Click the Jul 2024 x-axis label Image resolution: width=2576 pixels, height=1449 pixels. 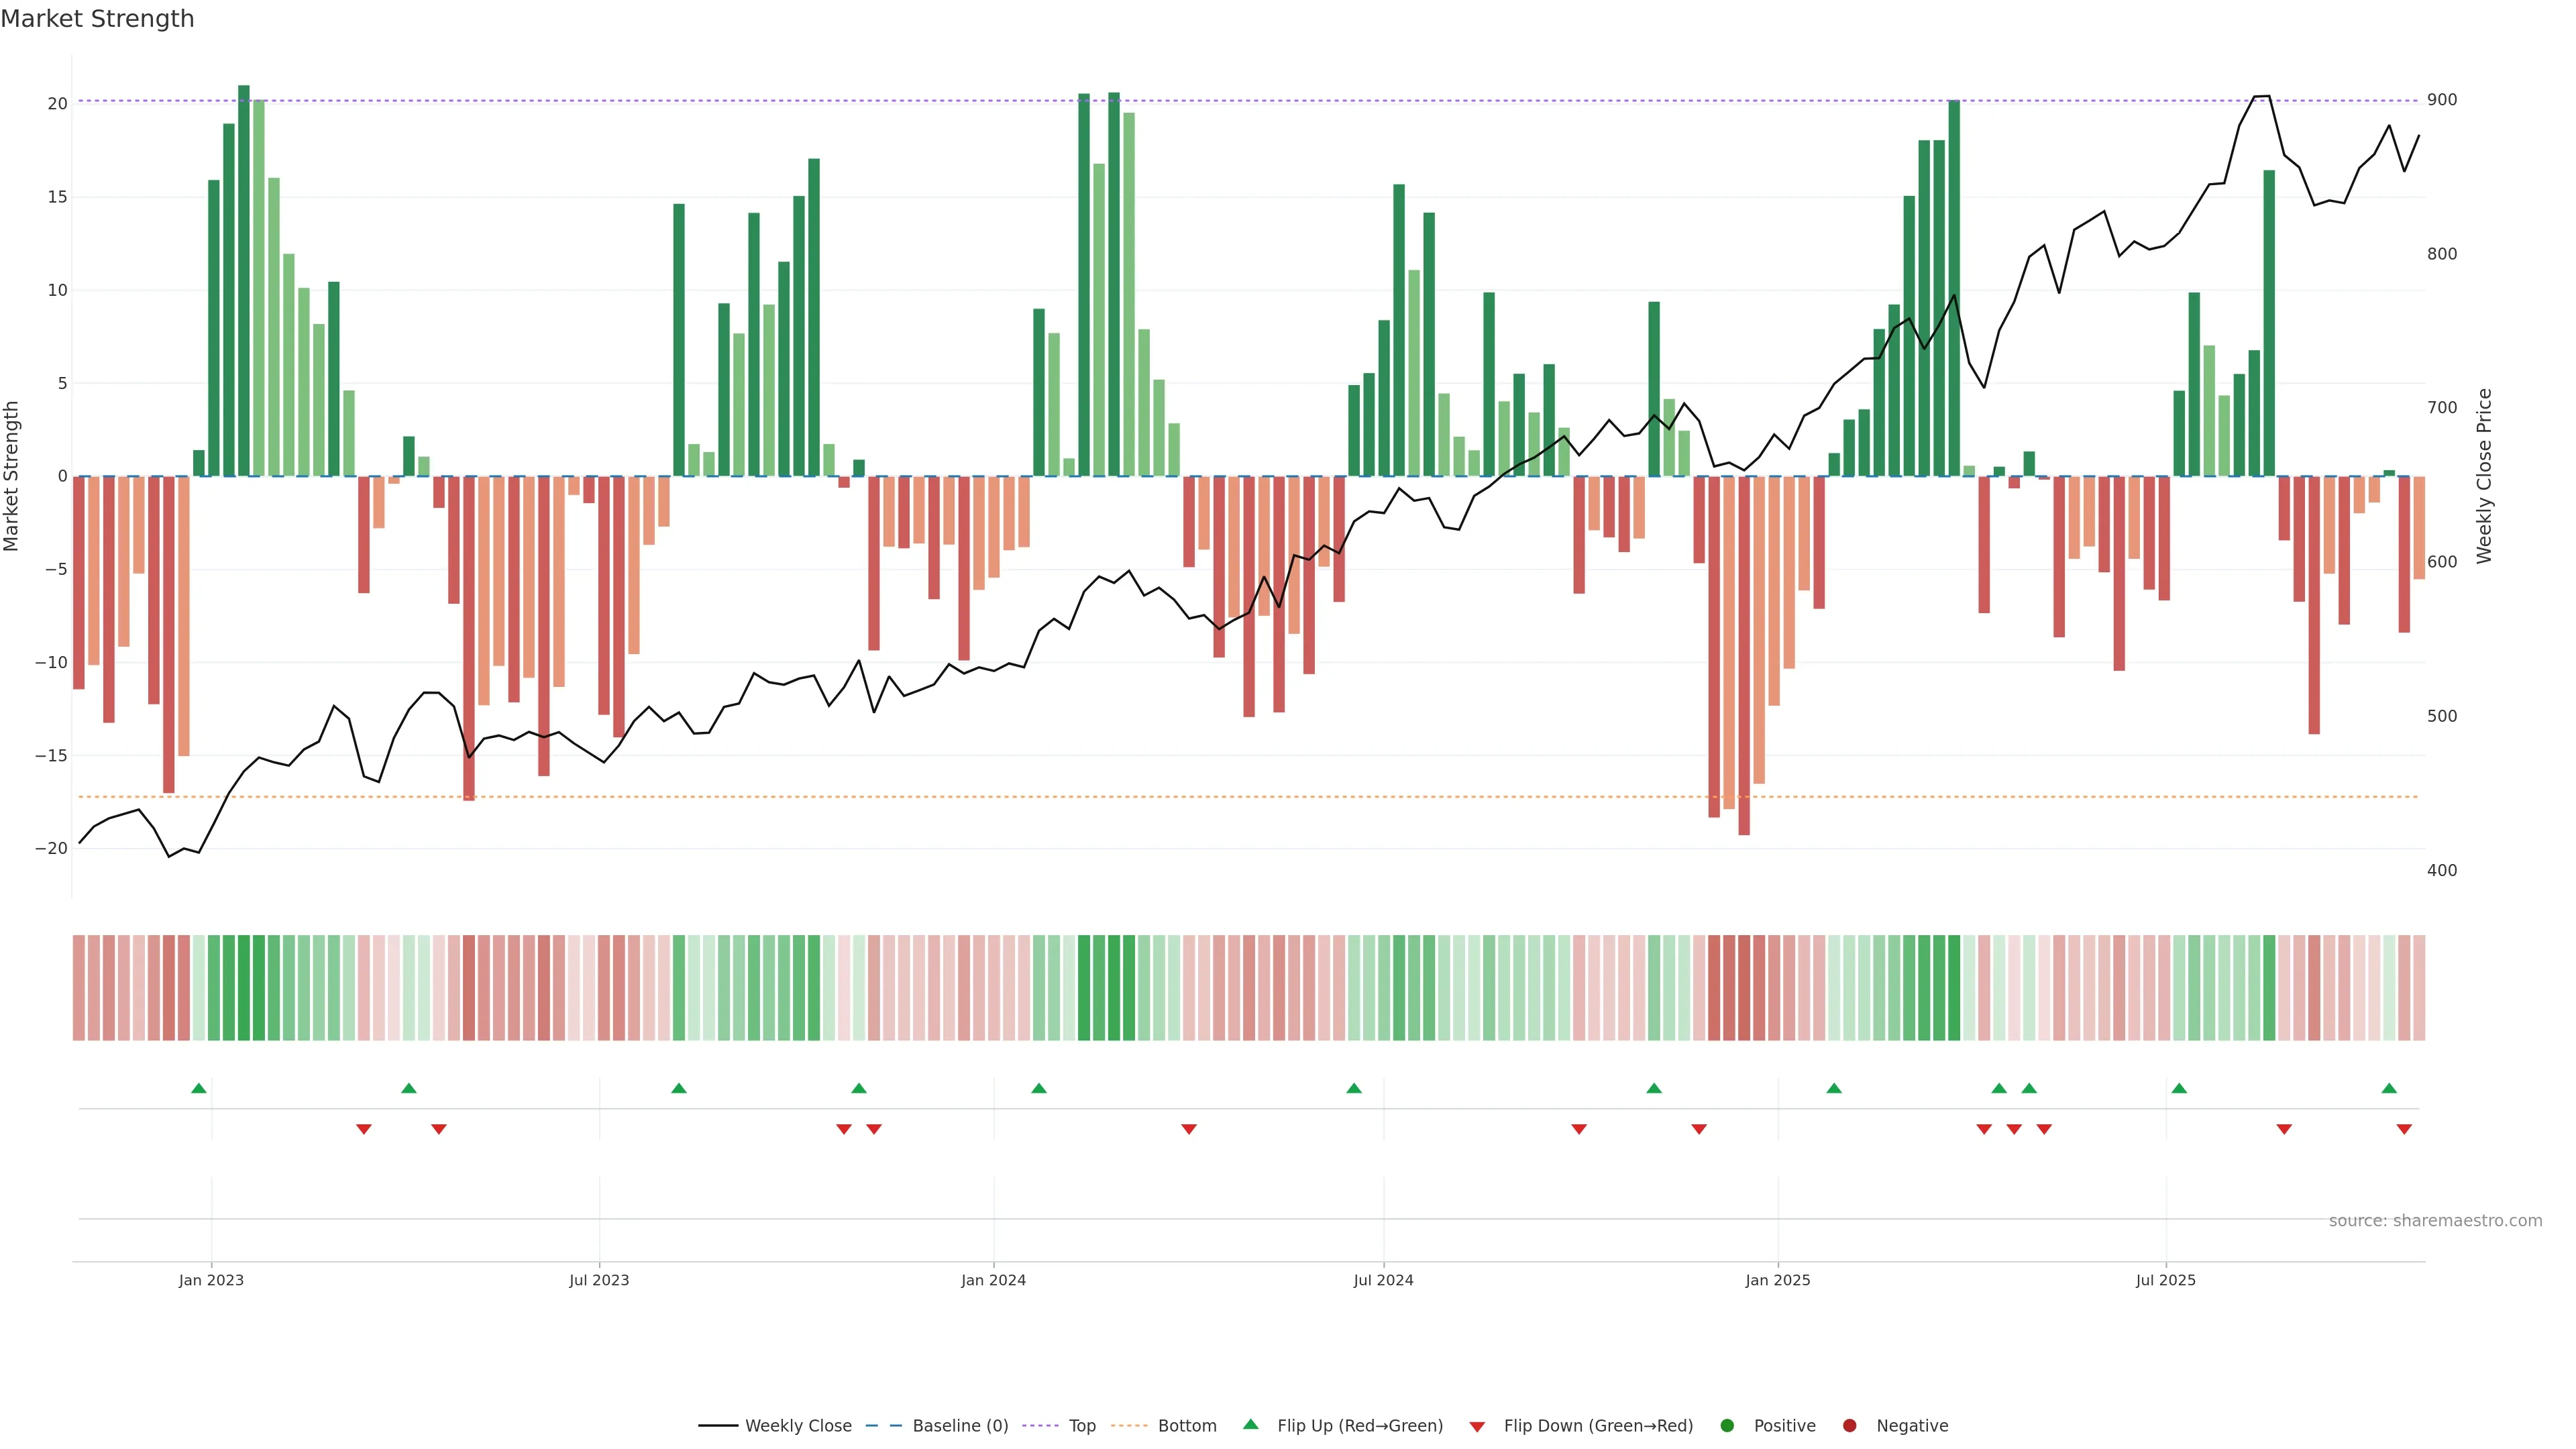coord(1383,1280)
